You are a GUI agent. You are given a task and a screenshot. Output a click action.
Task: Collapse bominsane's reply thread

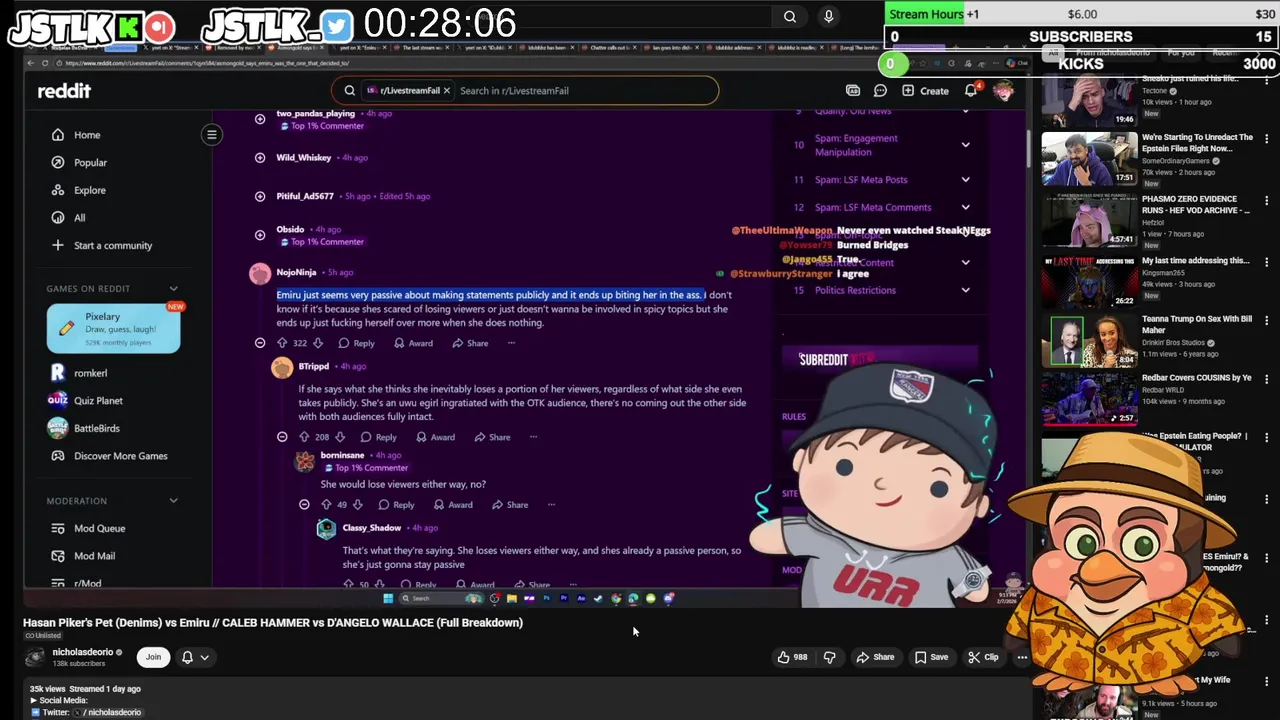[304, 505]
